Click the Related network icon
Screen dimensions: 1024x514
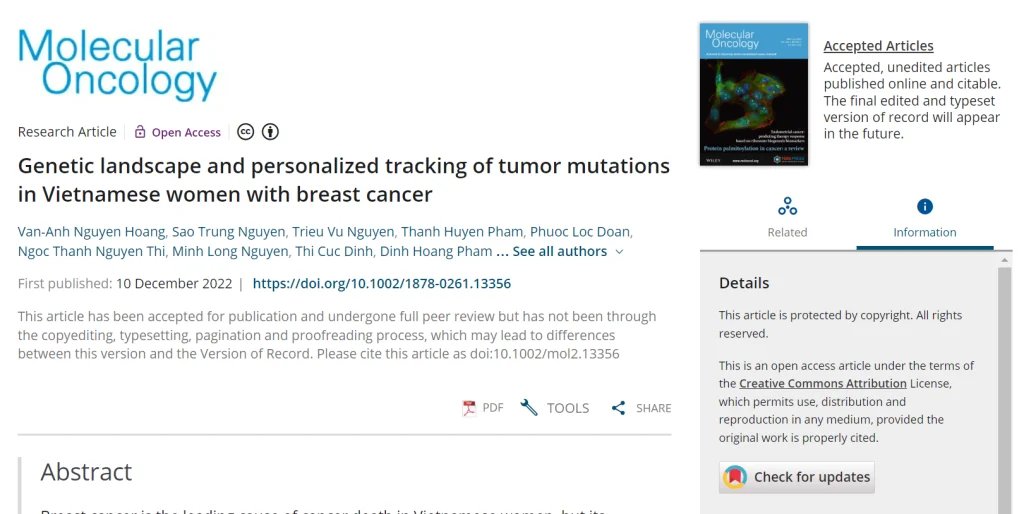pyautogui.click(x=787, y=207)
